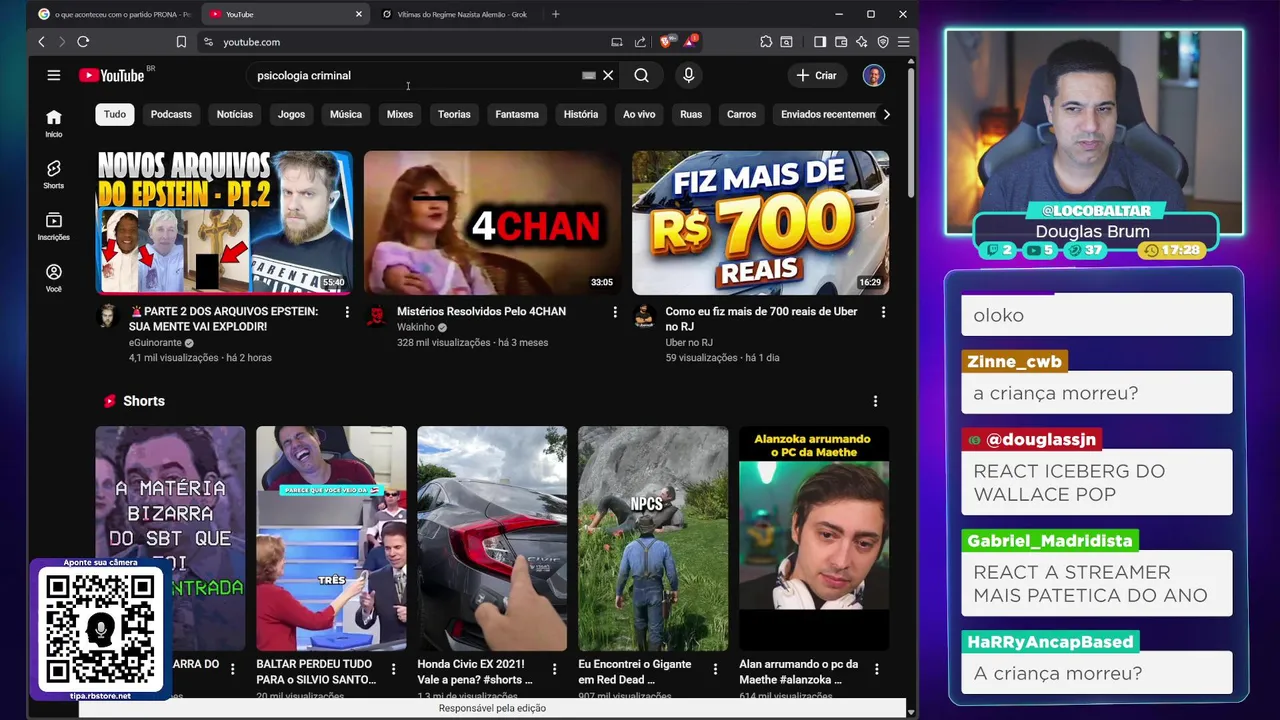Open options for Honda Civic short
The width and height of the screenshot is (1280, 720).
(554, 669)
